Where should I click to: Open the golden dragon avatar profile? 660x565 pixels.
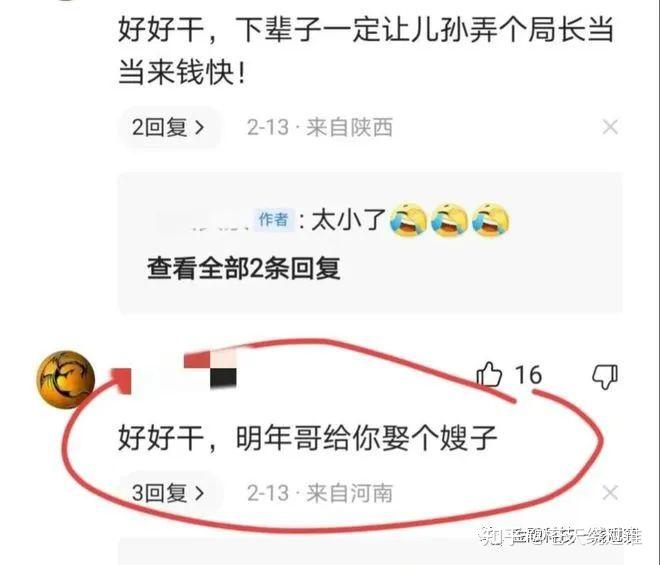click(x=66, y=379)
